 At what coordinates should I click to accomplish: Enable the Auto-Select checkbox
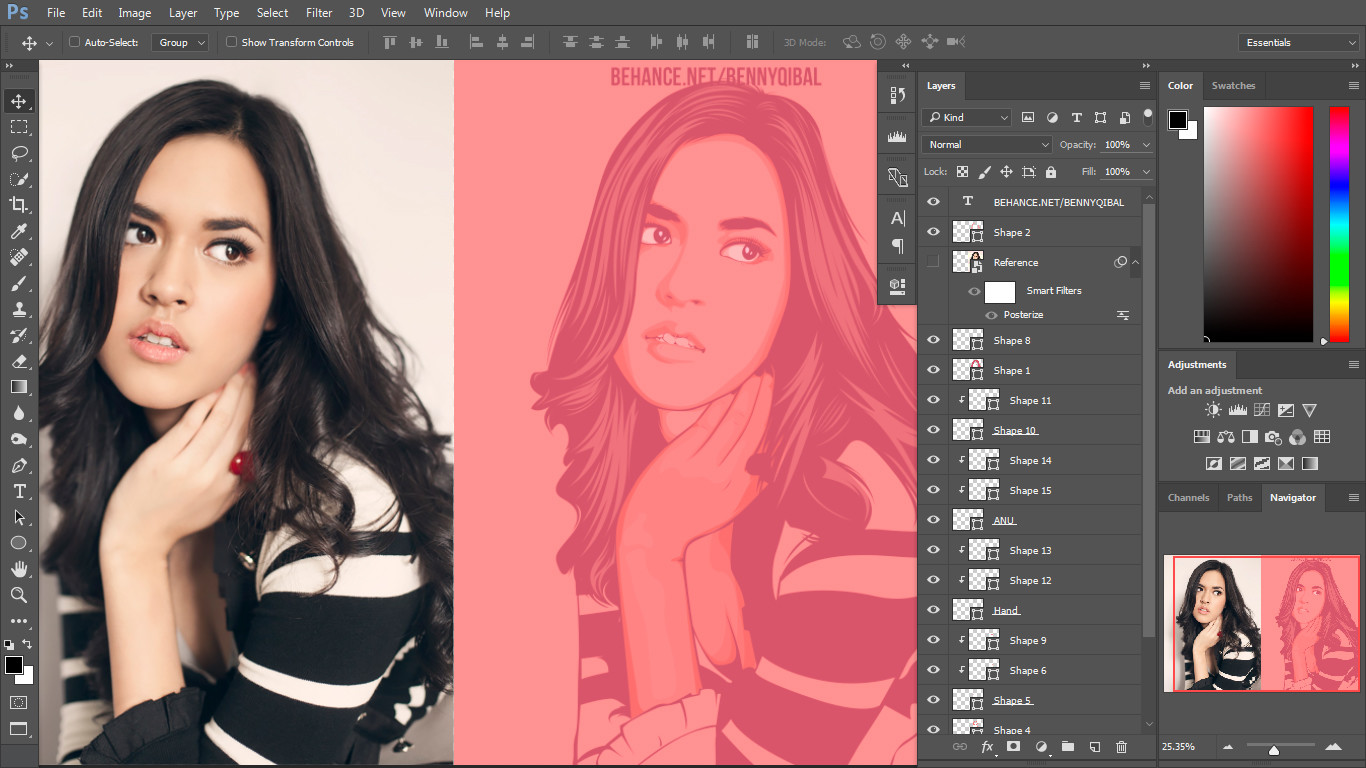(x=74, y=42)
